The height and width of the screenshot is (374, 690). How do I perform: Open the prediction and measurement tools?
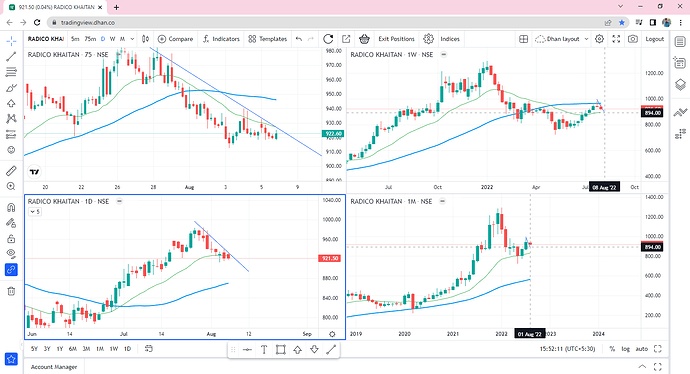(x=11, y=135)
